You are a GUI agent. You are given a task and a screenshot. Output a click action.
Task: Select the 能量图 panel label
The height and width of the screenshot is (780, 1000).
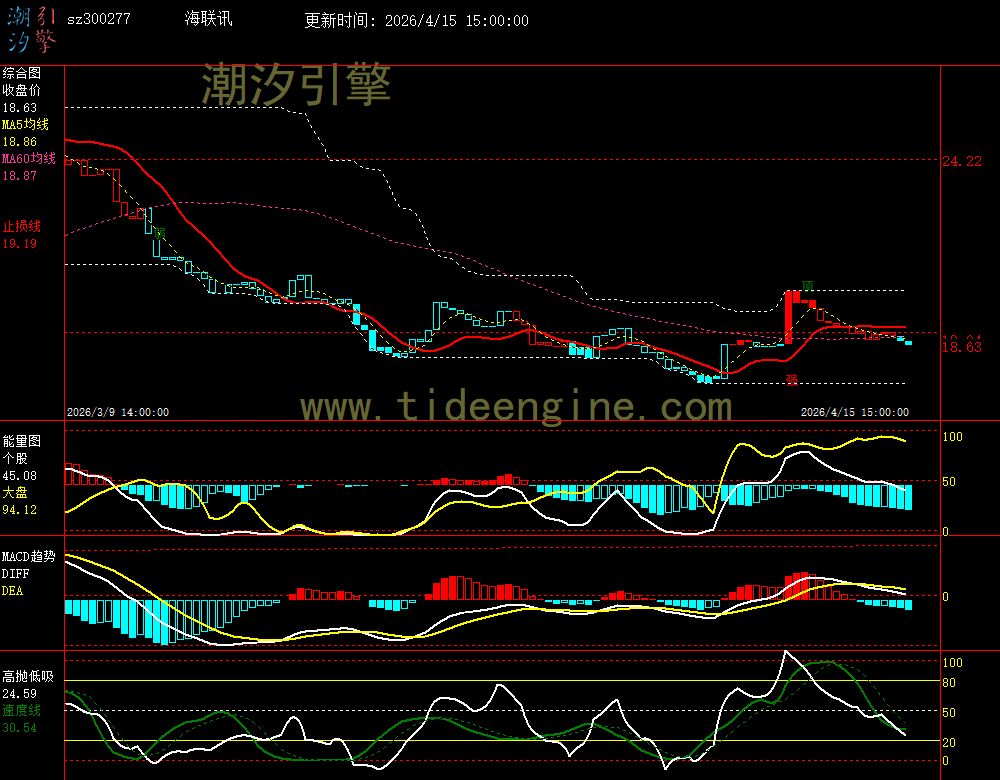click(21, 440)
